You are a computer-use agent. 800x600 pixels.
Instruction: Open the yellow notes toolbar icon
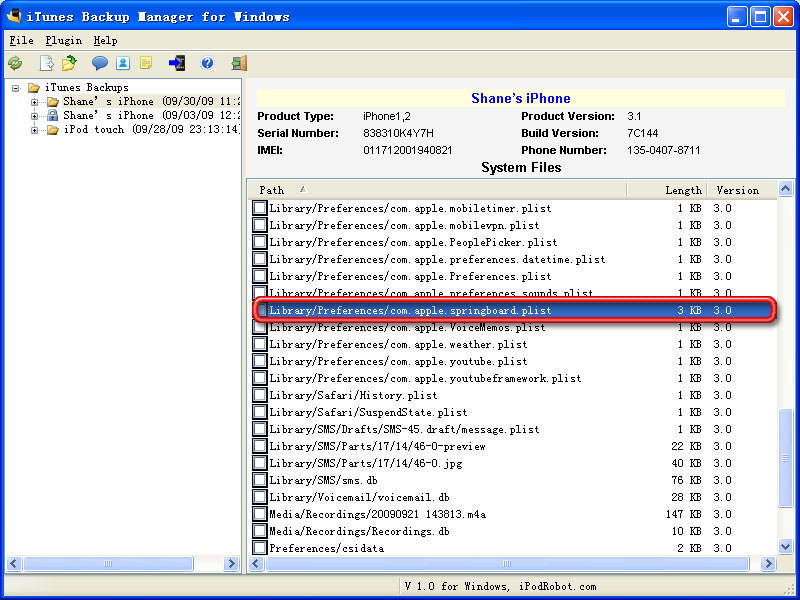pyautogui.click(x=146, y=63)
